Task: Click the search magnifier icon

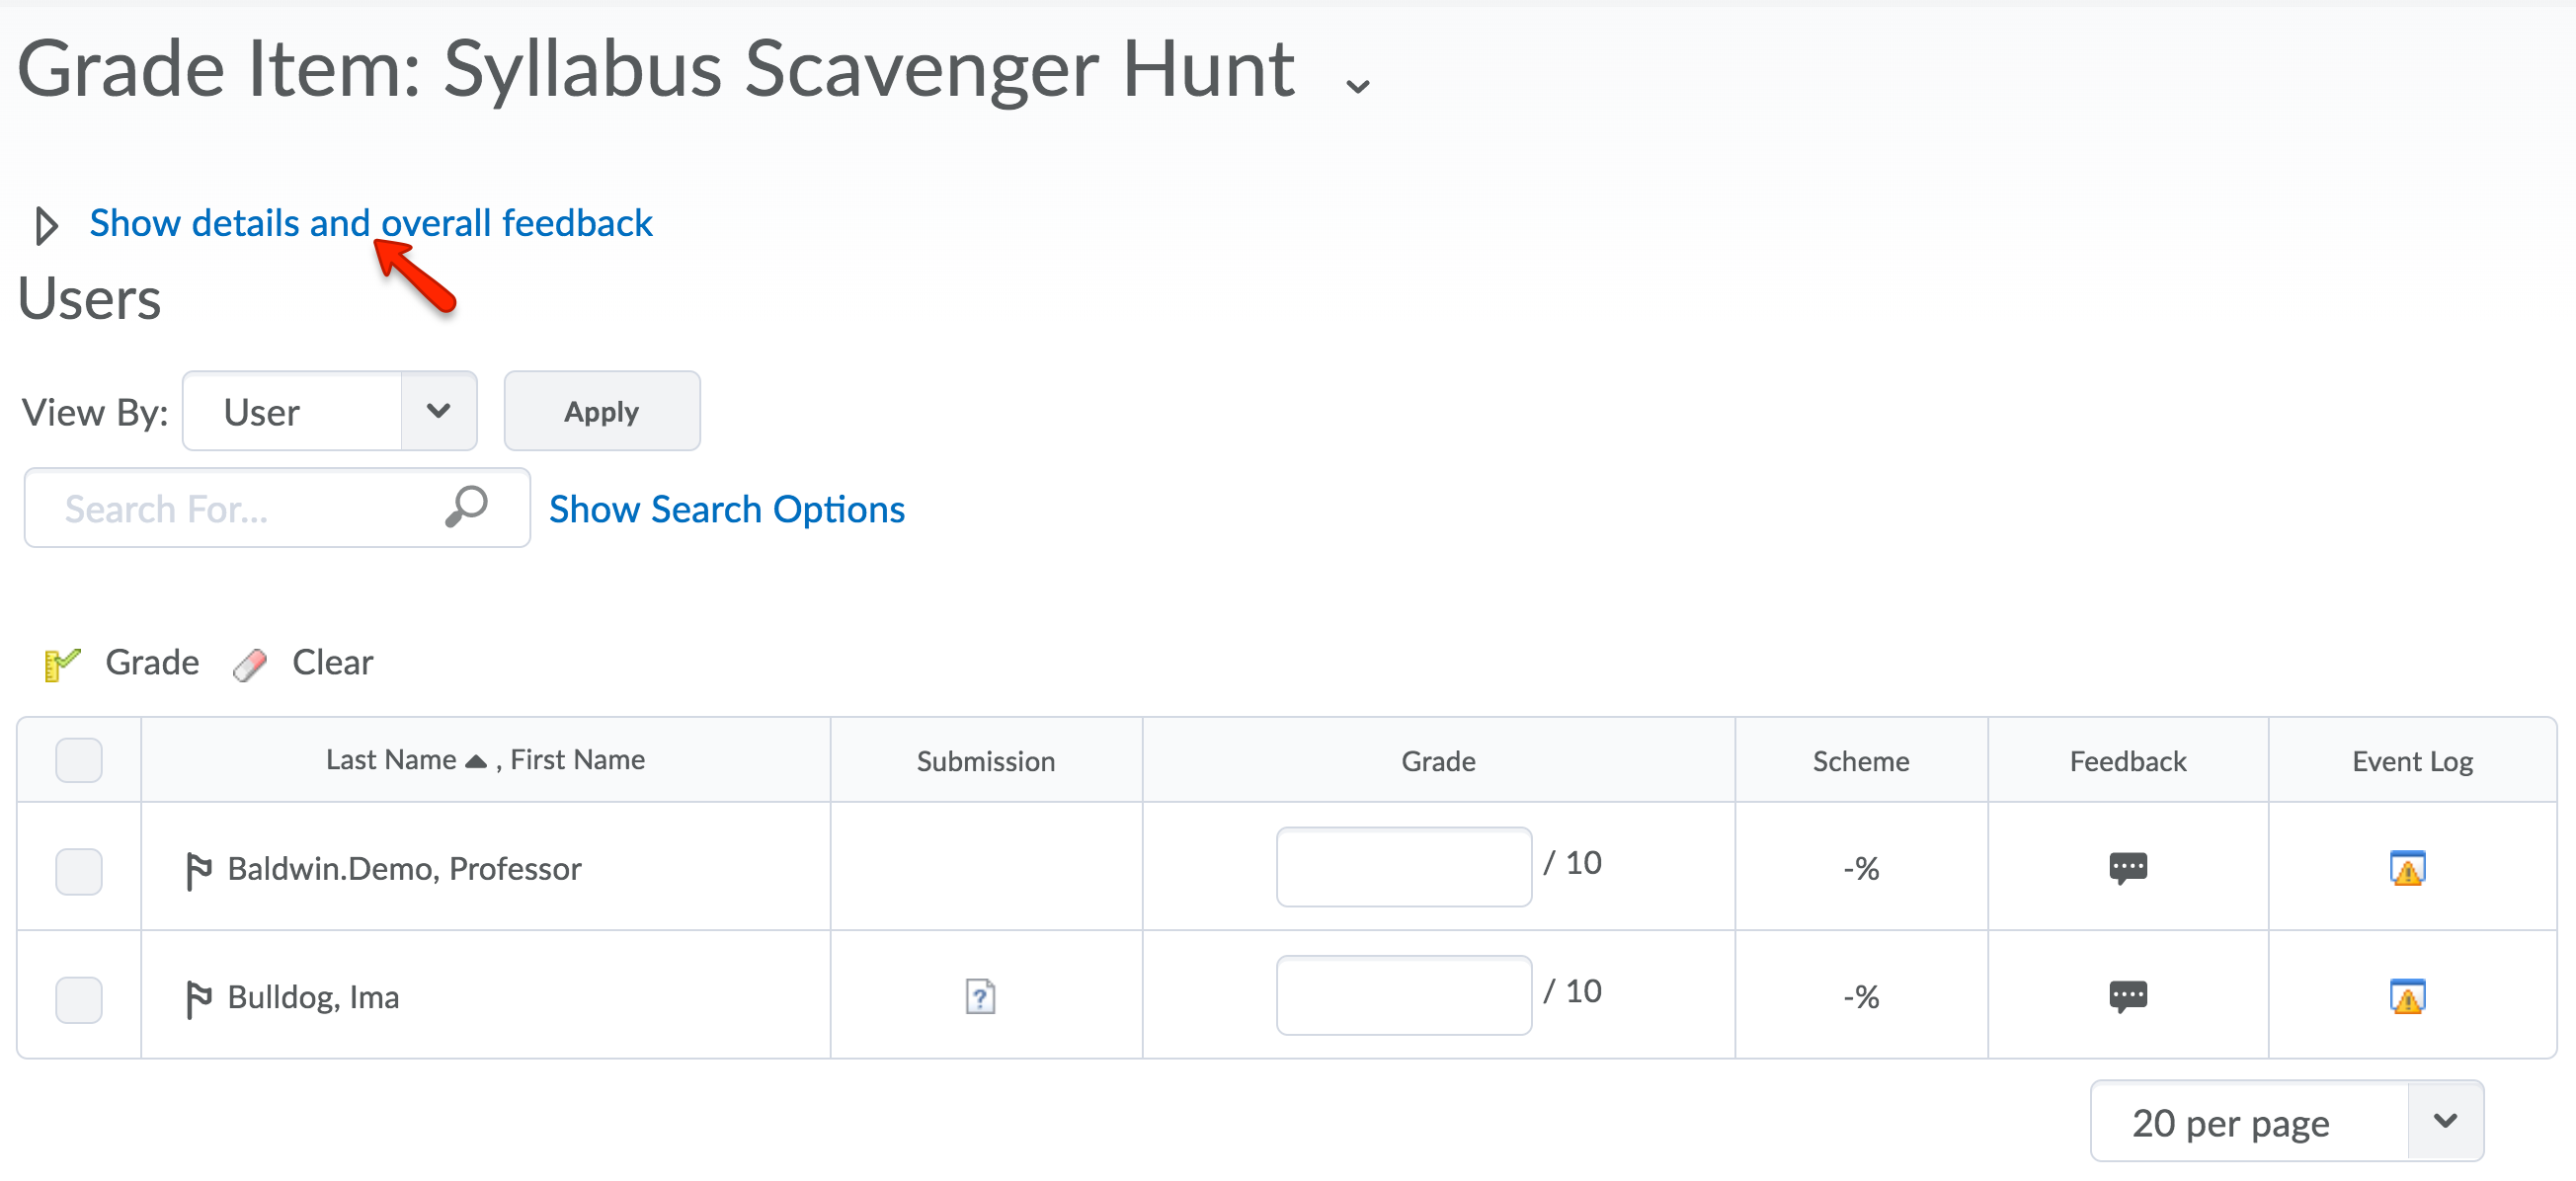Action: tap(466, 507)
